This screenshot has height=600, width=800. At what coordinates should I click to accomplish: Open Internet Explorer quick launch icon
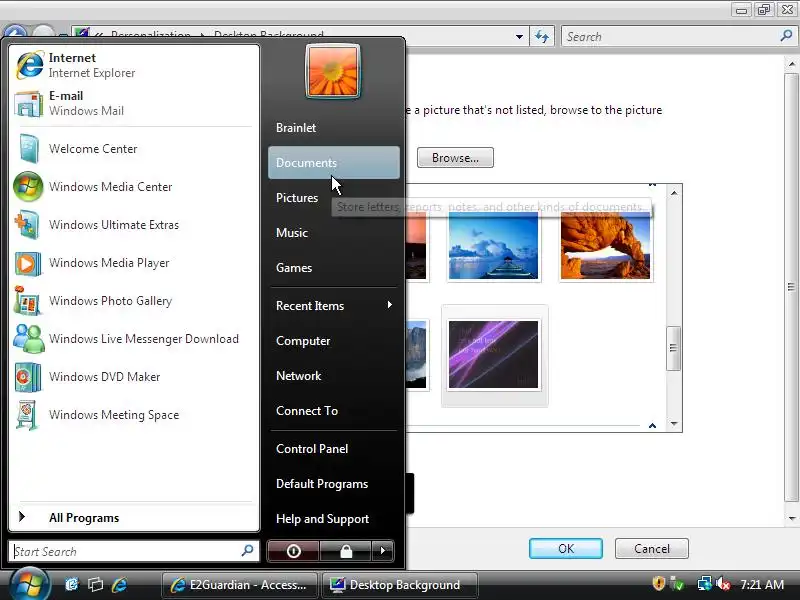point(119,585)
